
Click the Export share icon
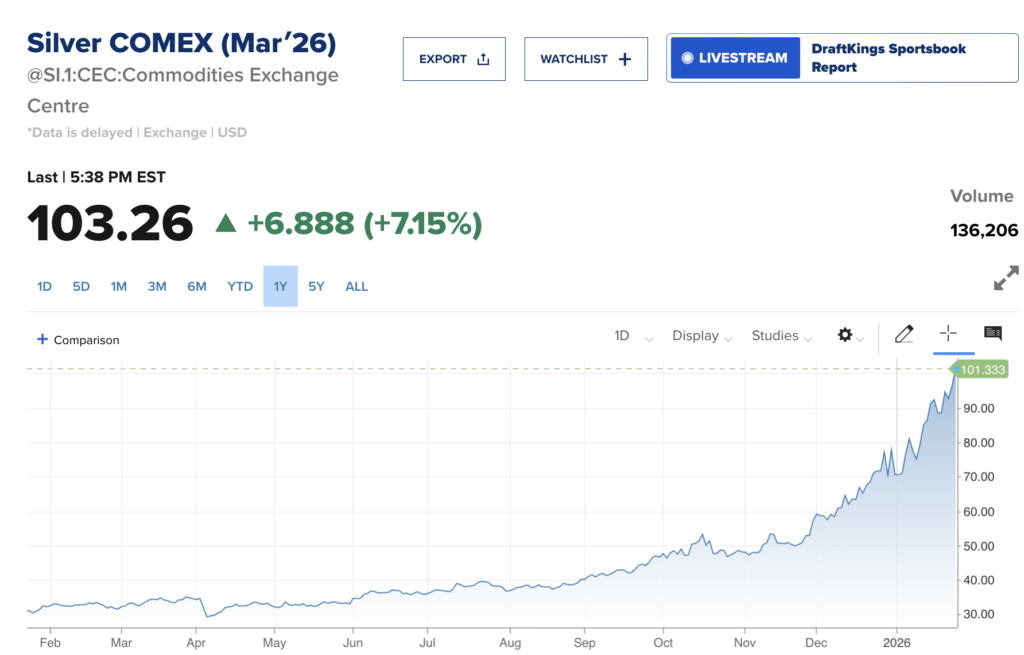[483, 59]
